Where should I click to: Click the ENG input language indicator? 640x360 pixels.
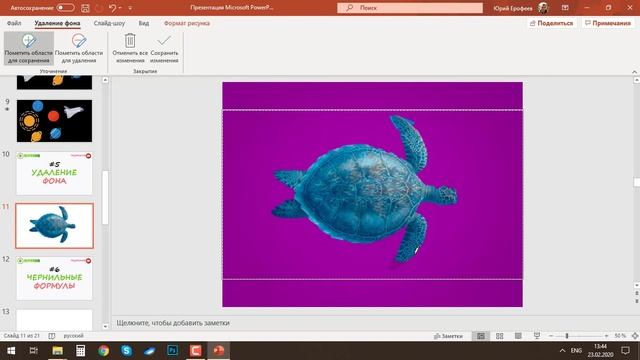576,351
